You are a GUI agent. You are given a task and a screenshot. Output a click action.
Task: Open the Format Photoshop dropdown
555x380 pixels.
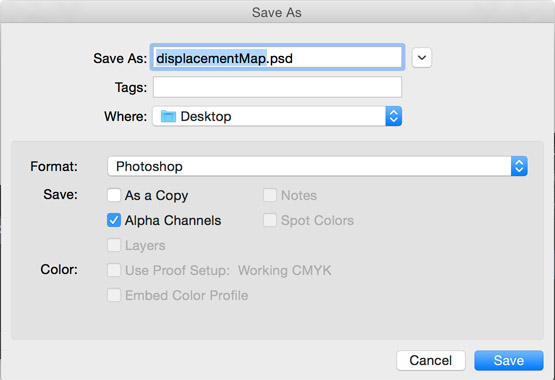[x=317, y=166]
